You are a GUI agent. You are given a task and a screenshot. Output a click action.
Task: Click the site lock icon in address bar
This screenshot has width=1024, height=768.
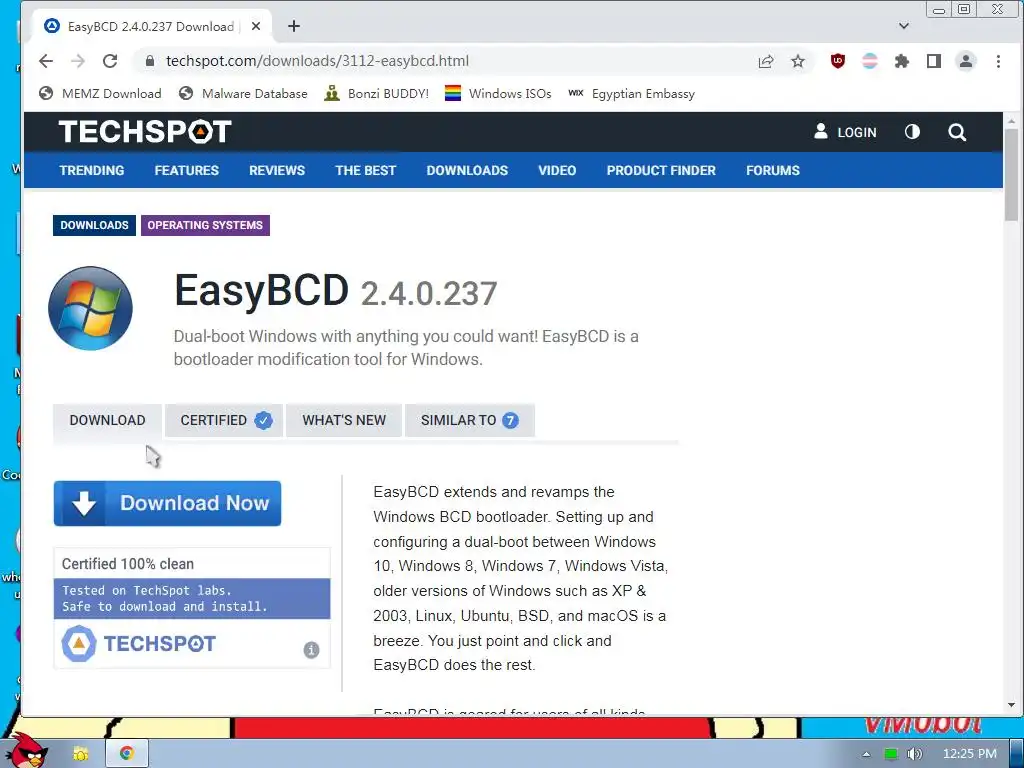(x=150, y=61)
